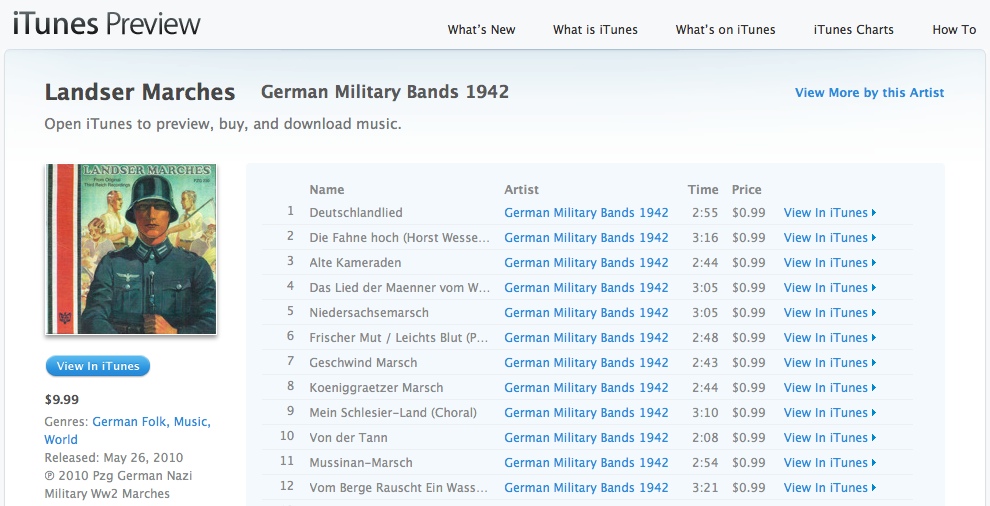The width and height of the screenshot is (990, 506).
Task: Open iTunes Charts navigation item
Action: [x=853, y=30]
